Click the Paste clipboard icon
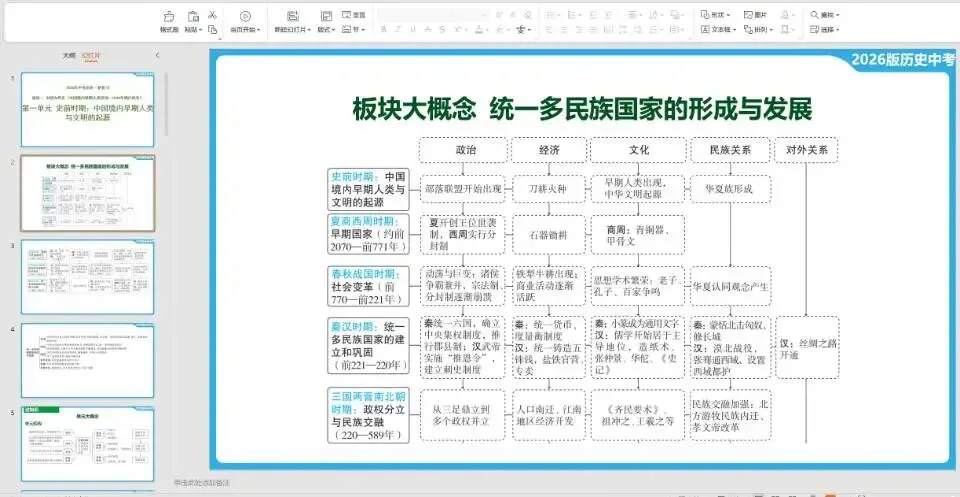960x497 pixels. 193,17
